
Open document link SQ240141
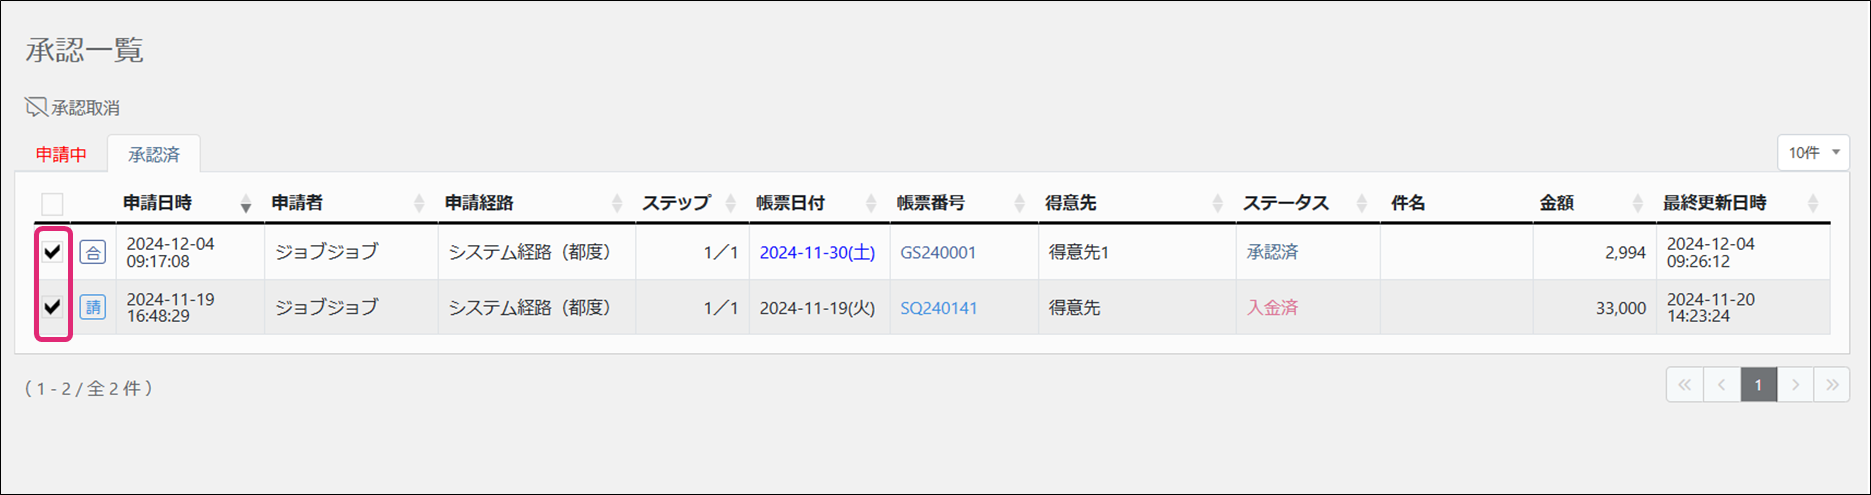(x=938, y=308)
